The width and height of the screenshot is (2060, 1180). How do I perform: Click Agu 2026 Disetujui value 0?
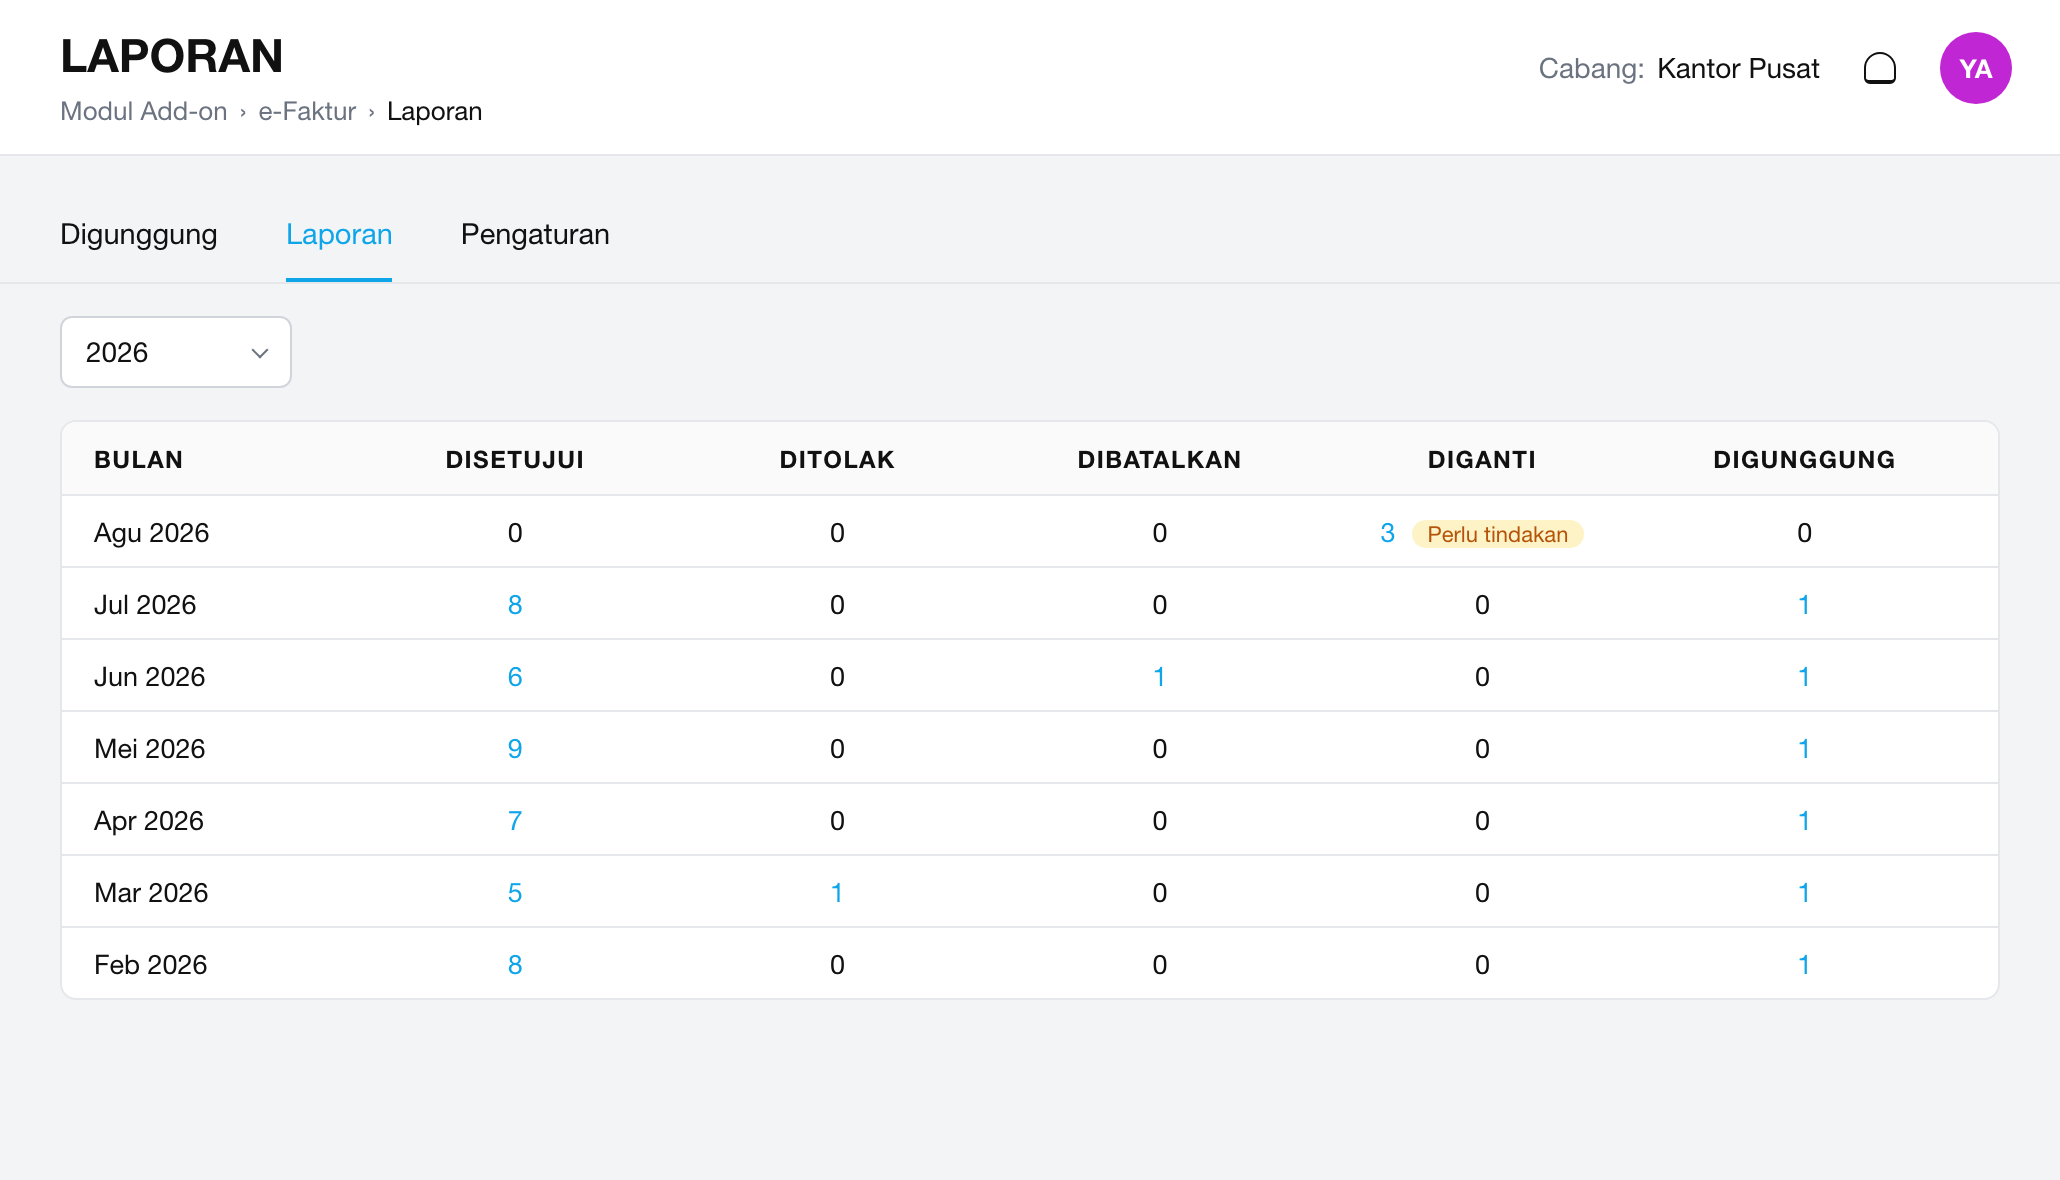(x=515, y=533)
